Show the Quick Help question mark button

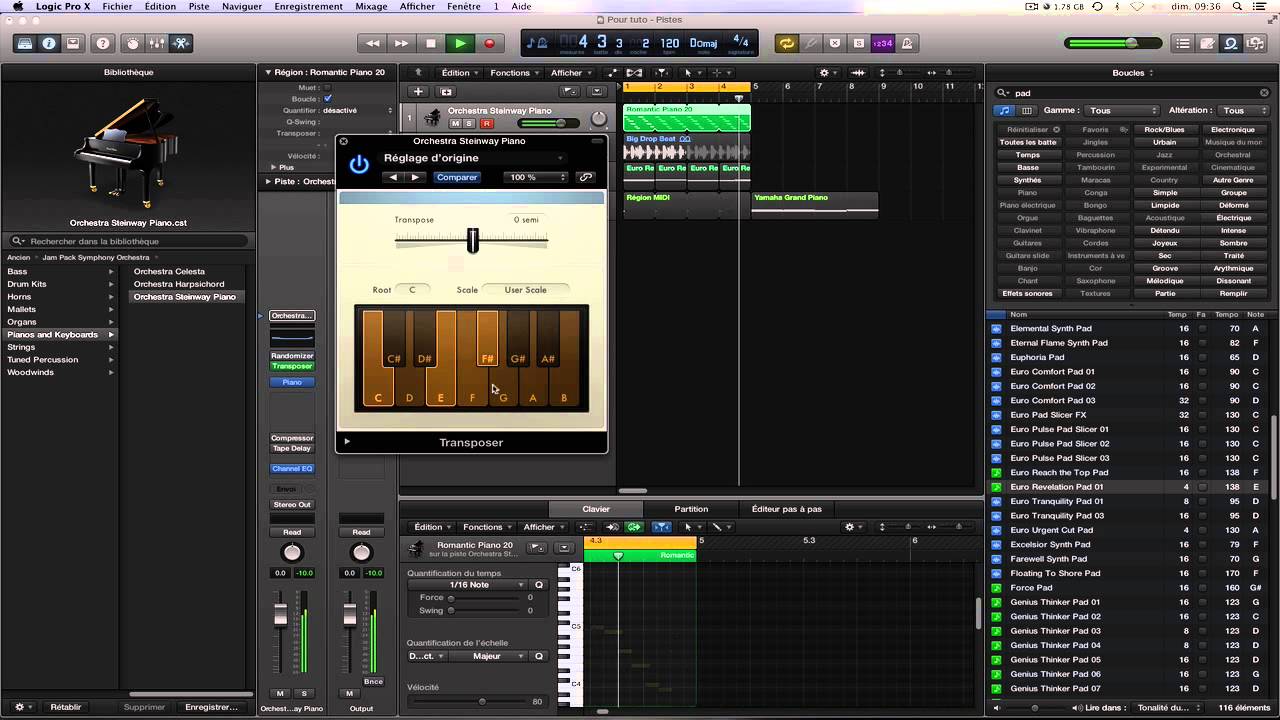click(x=102, y=43)
